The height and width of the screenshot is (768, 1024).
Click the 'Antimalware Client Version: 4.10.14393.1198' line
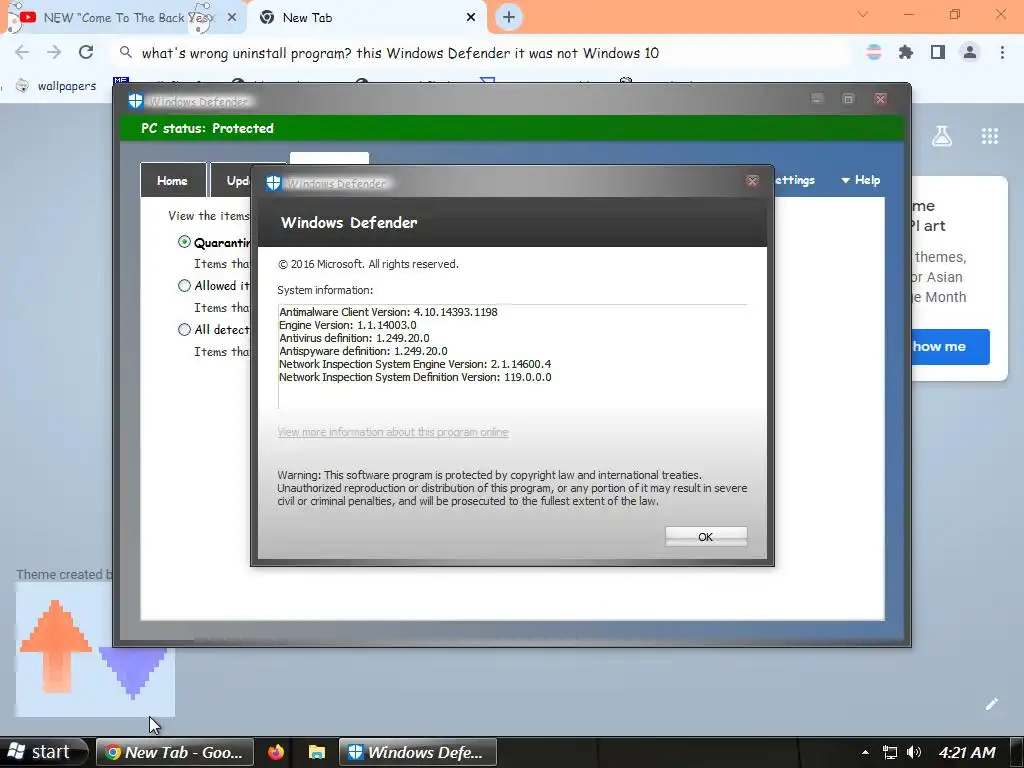pyautogui.click(x=388, y=312)
